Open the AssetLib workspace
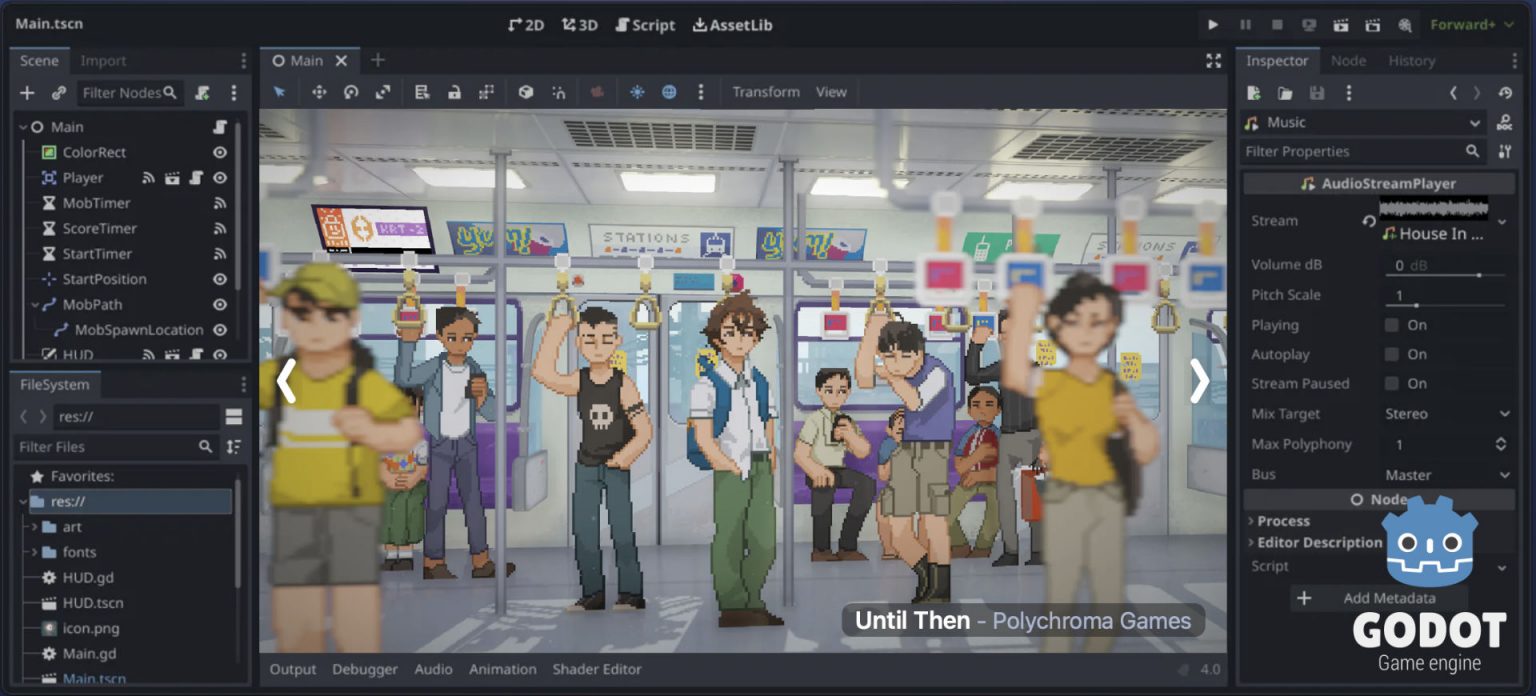Viewport: 1536px width, 696px height. click(732, 24)
